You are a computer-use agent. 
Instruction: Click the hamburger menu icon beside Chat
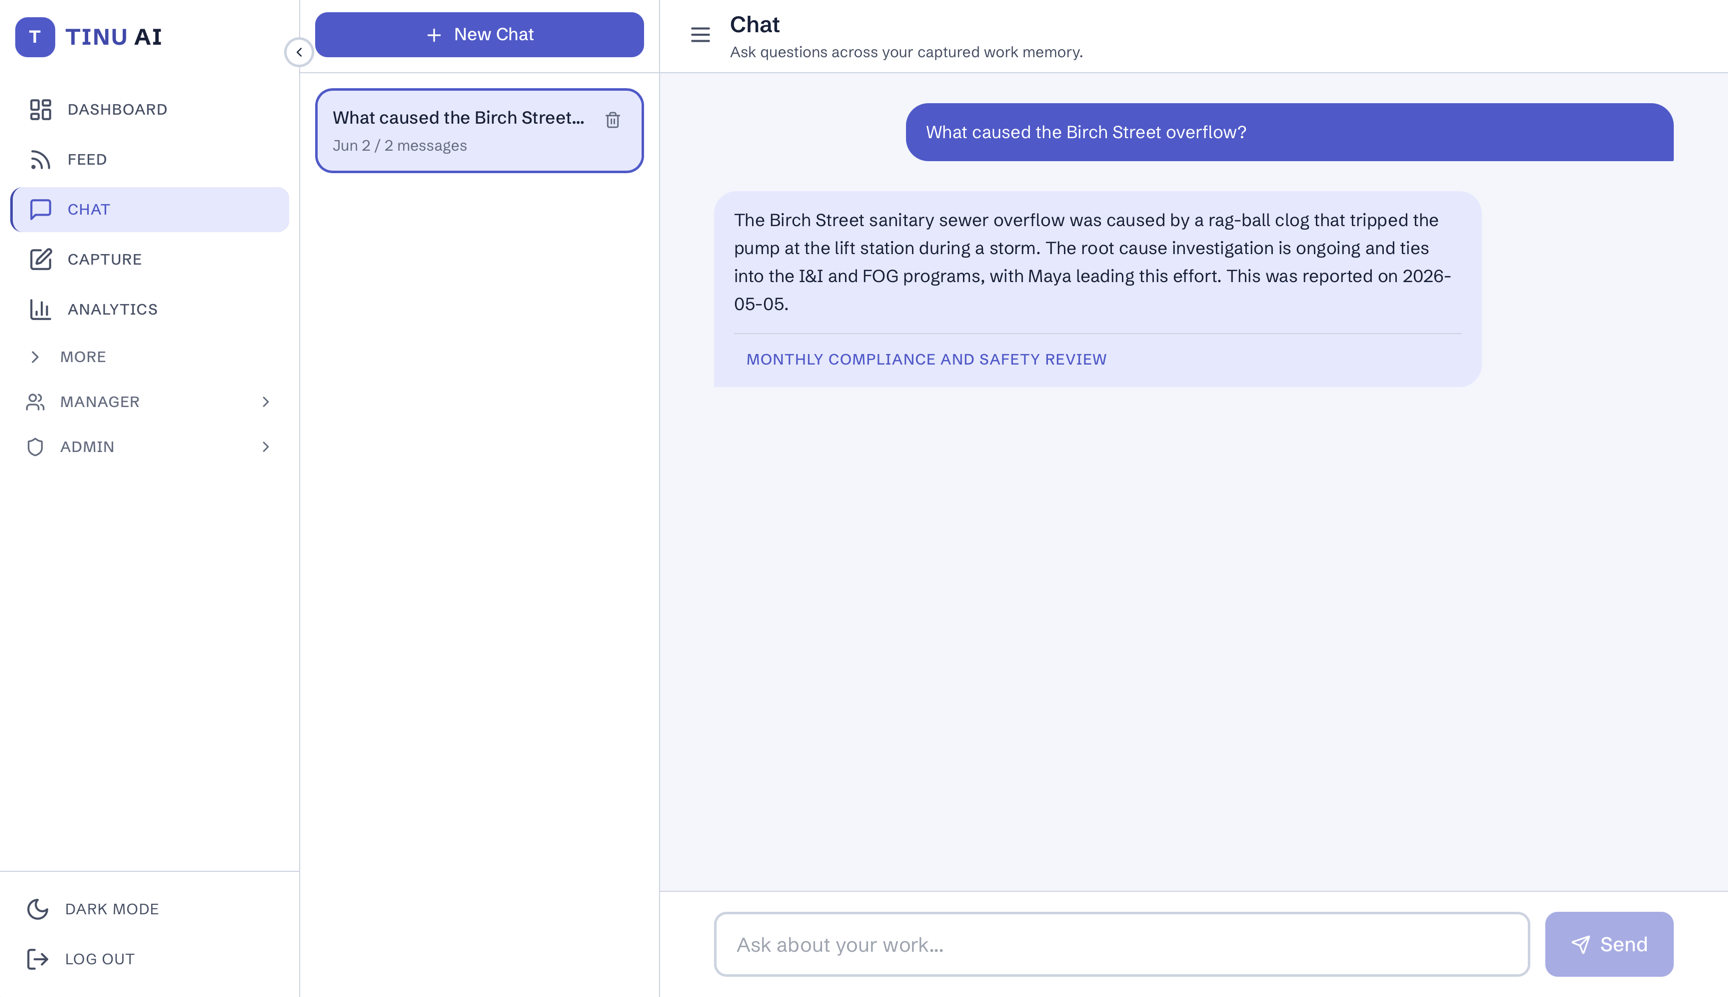click(x=700, y=35)
